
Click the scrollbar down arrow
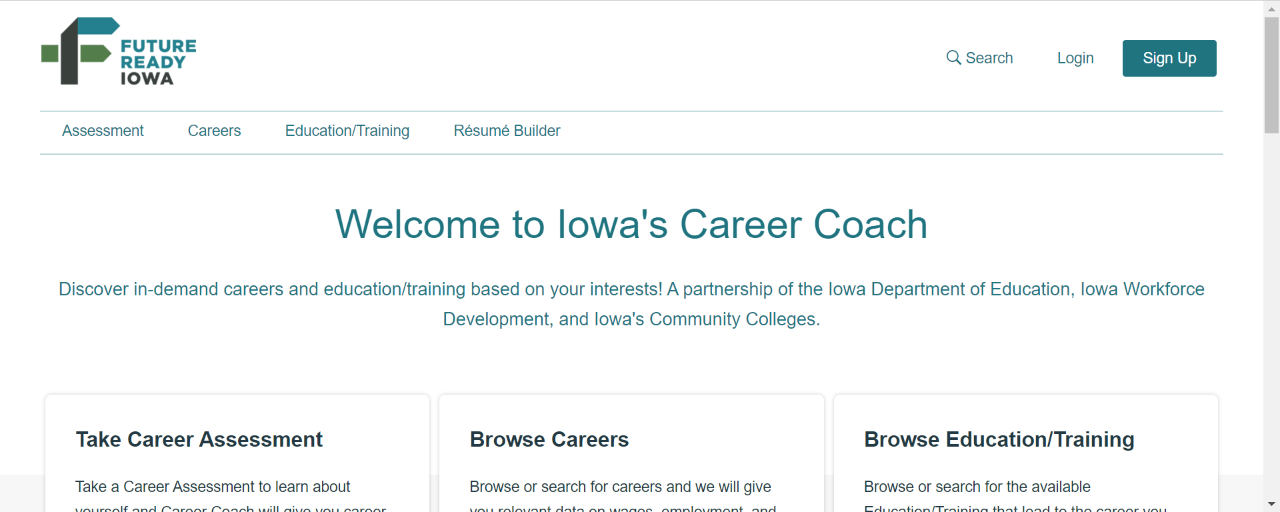click(x=1271, y=504)
